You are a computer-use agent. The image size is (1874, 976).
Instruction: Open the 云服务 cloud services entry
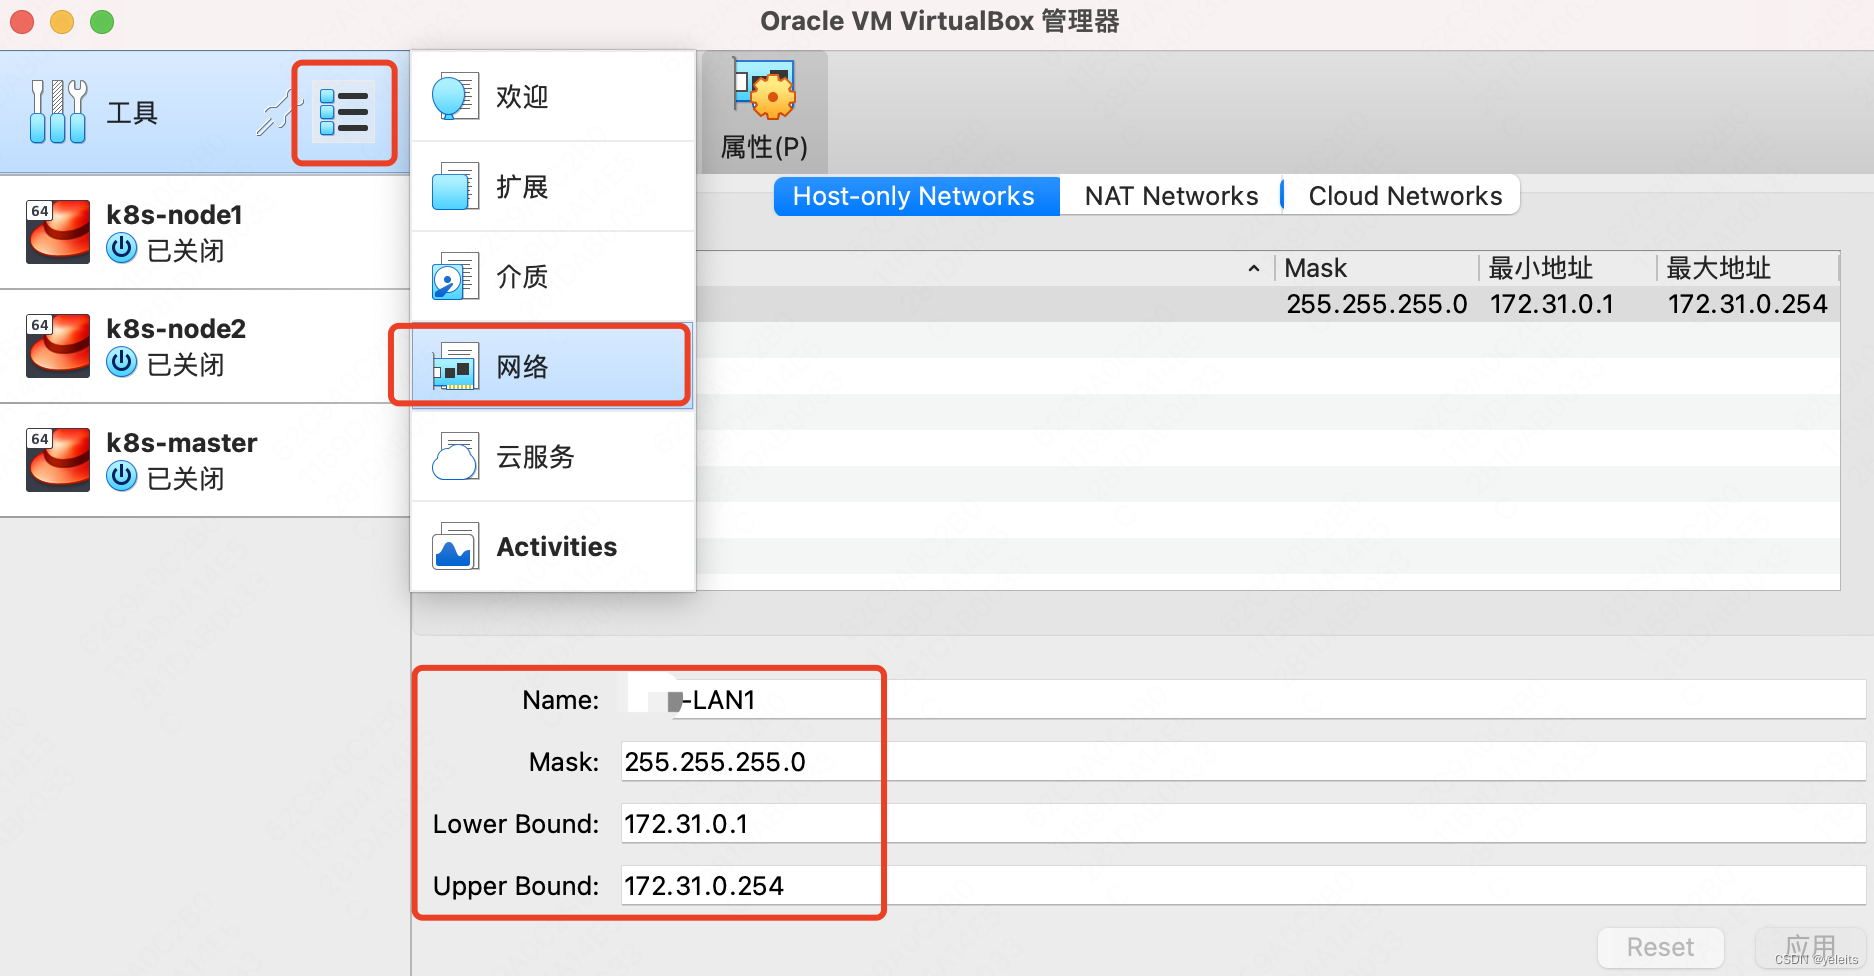tap(553, 456)
